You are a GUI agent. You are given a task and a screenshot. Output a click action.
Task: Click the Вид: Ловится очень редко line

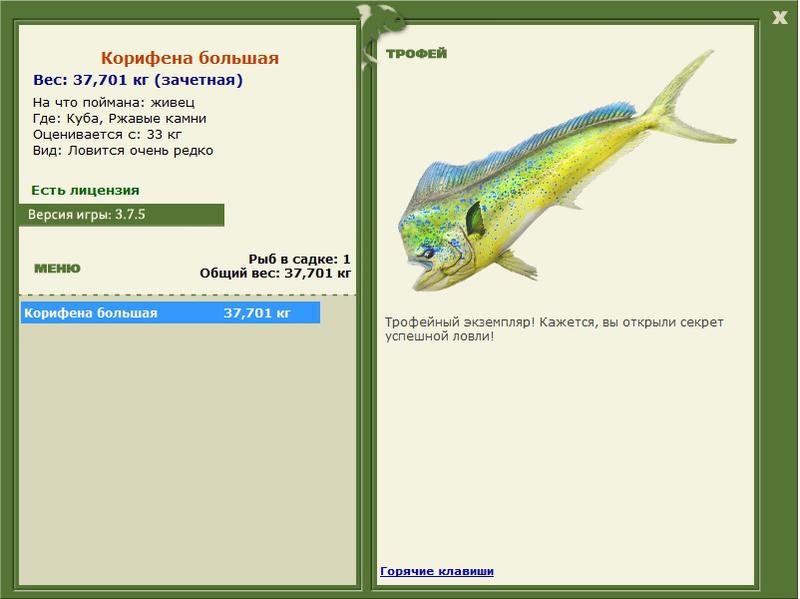(x=123, y=150)
